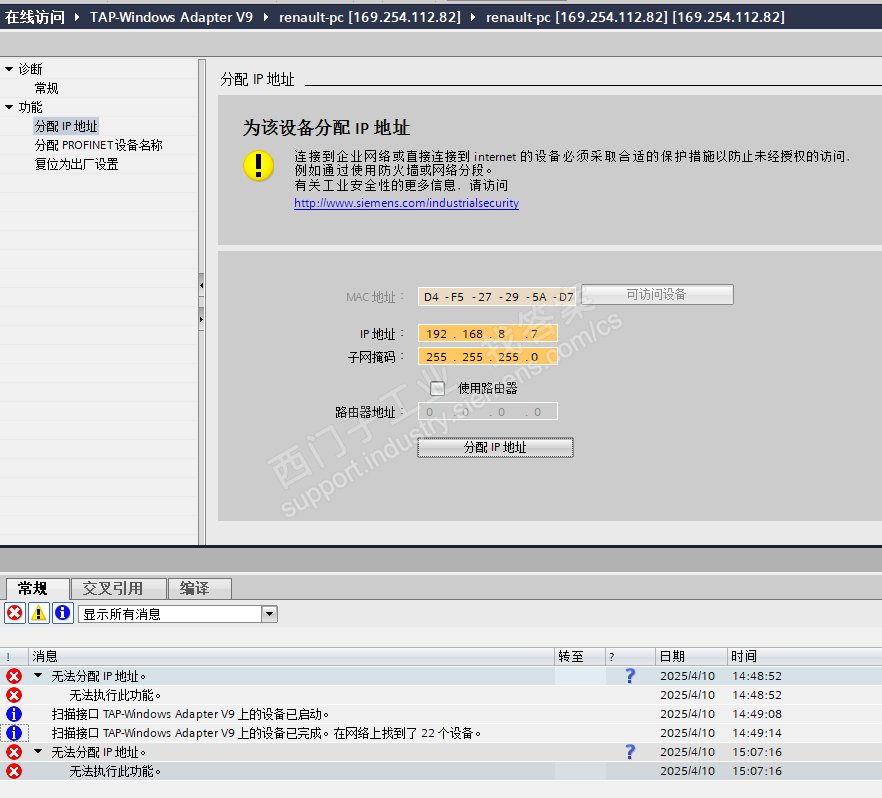Click error icon of 15:07:16 parent message

(x=14, y=752)
